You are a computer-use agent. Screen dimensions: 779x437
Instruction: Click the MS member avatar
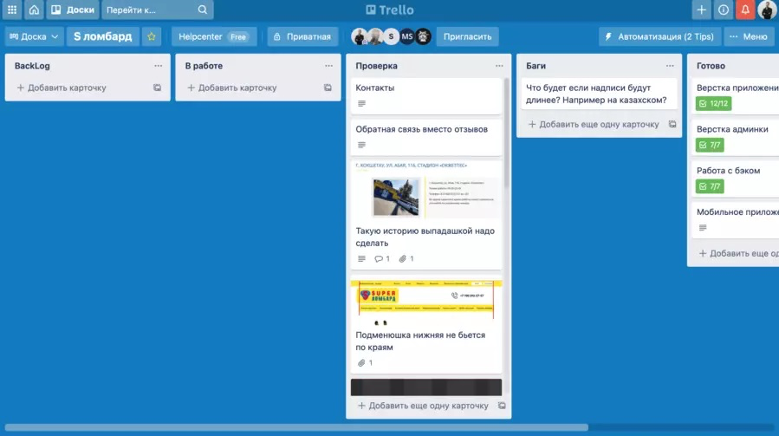(407, 37)
